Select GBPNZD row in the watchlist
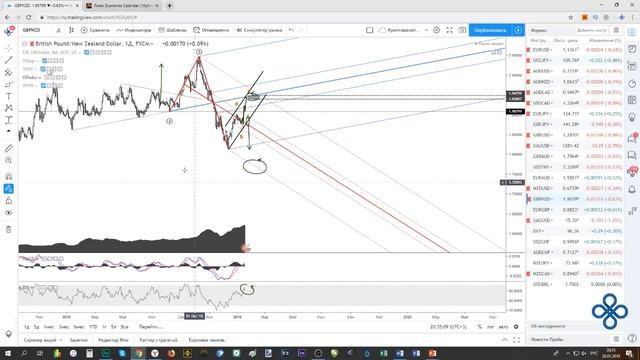 [575, 199]
